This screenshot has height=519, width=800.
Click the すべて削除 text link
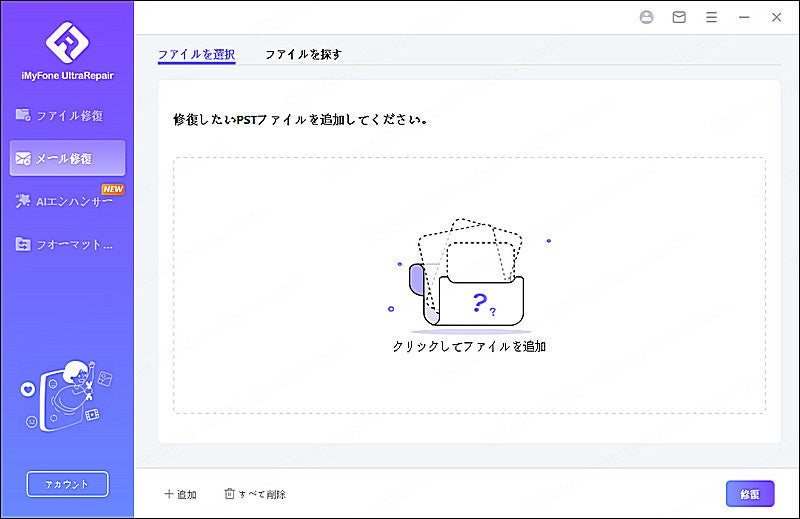(263, 494)
